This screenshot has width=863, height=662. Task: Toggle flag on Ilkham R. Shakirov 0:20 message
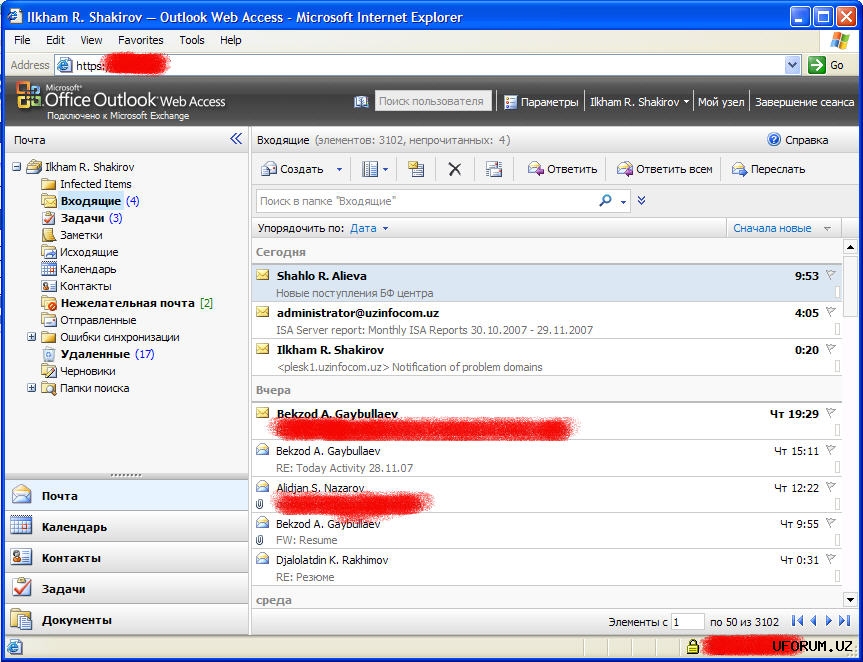tap(831, 348)
